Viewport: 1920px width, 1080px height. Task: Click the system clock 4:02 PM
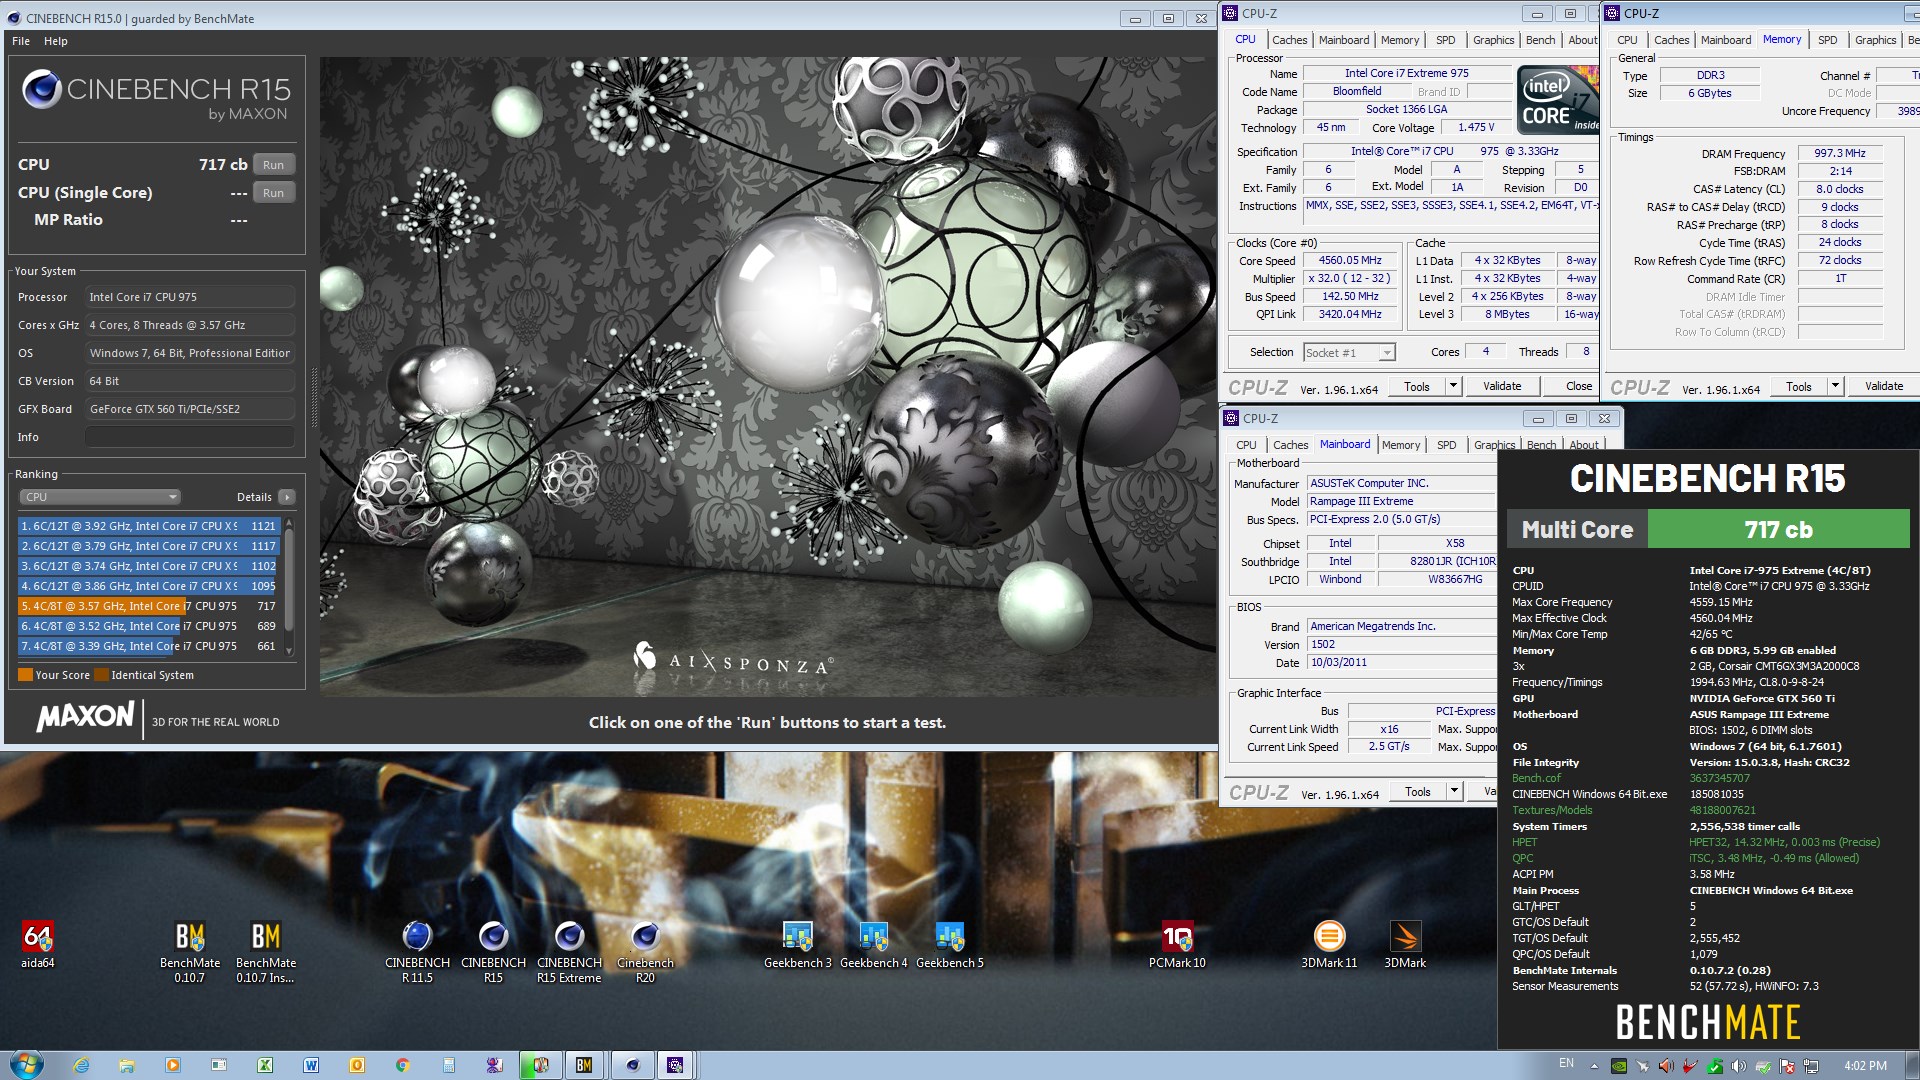(1864, 1066)
